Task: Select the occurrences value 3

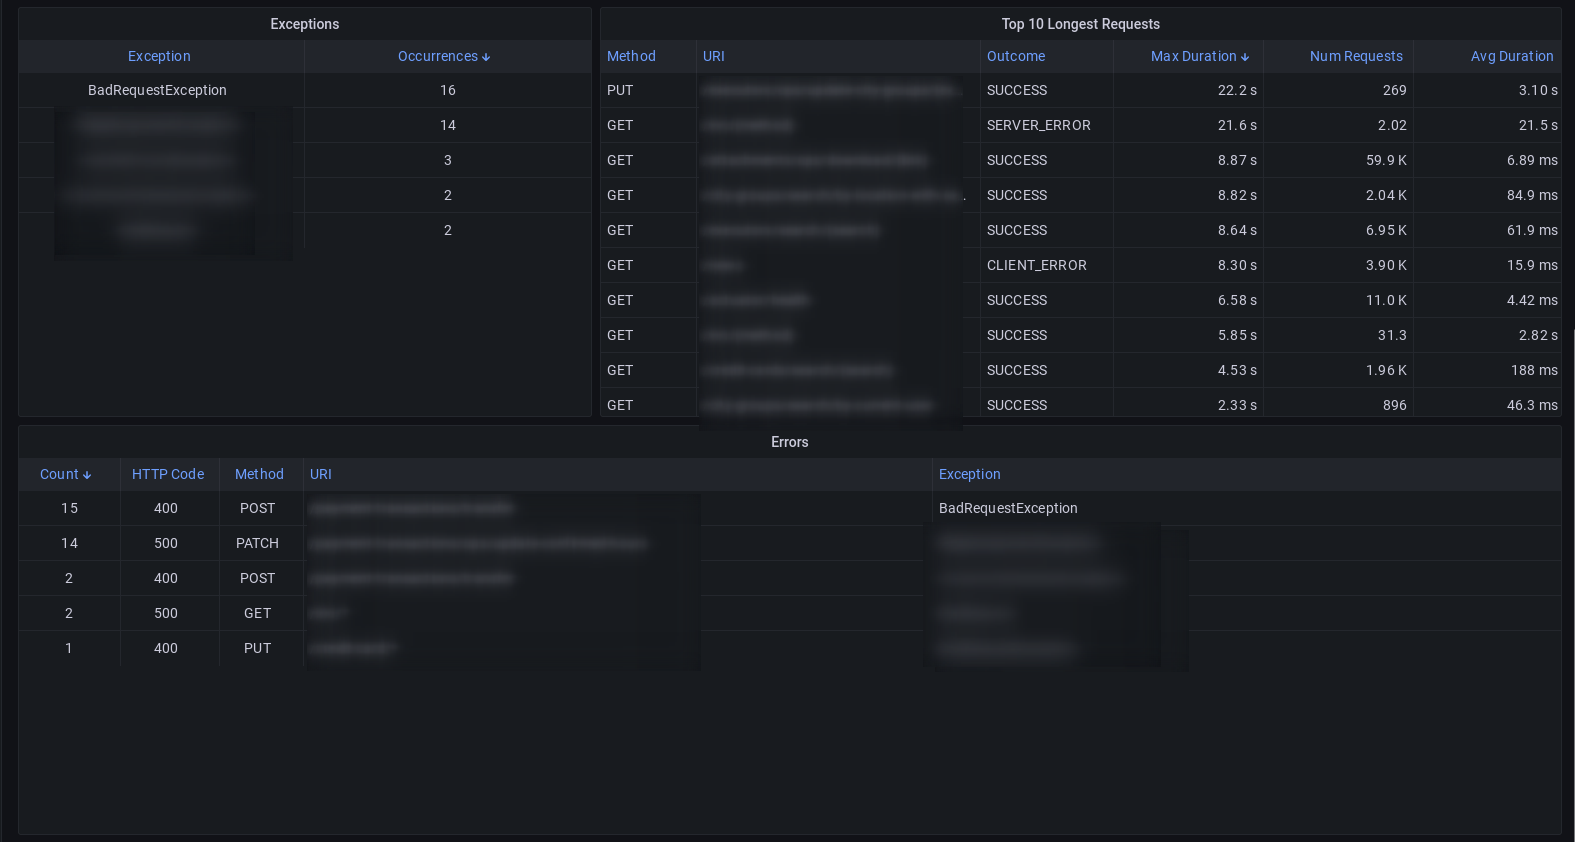Action: (448, 160)
